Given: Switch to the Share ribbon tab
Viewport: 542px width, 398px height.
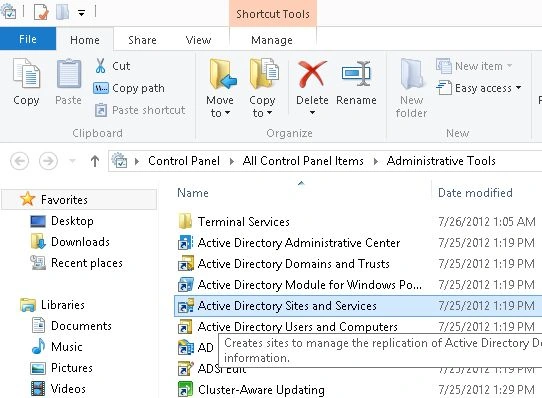Looking at the screenshot, I should [x=142, y=40].
